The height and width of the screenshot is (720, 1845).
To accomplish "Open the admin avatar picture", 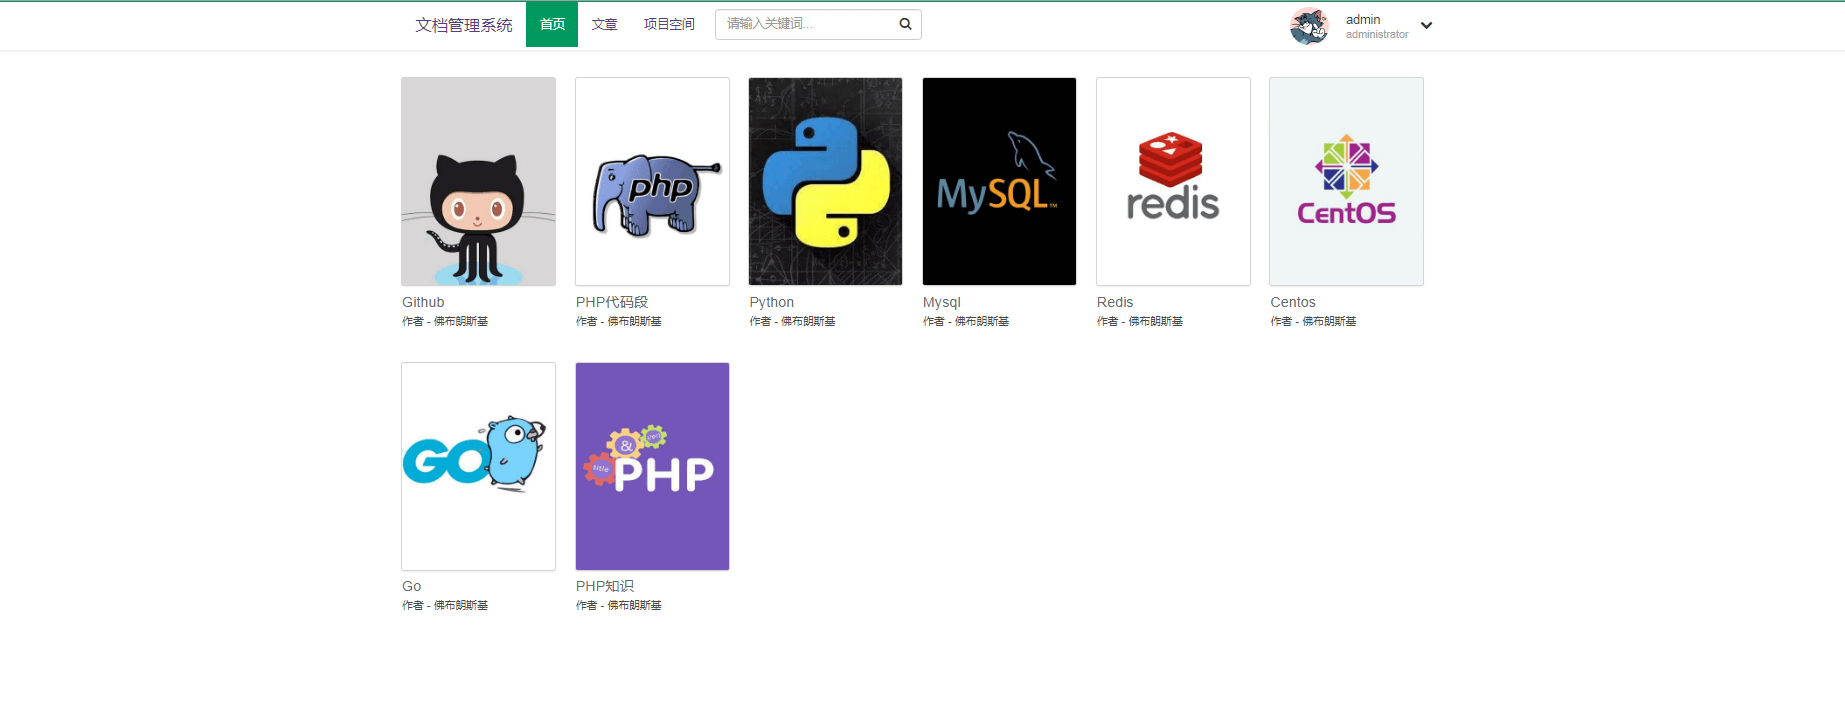I will coord(1309,26).
